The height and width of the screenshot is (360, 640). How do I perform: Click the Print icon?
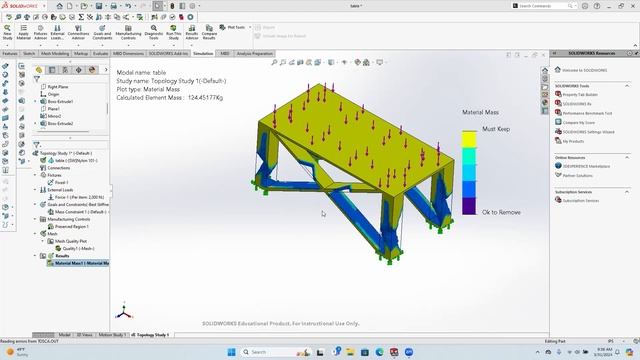point(113,6)
